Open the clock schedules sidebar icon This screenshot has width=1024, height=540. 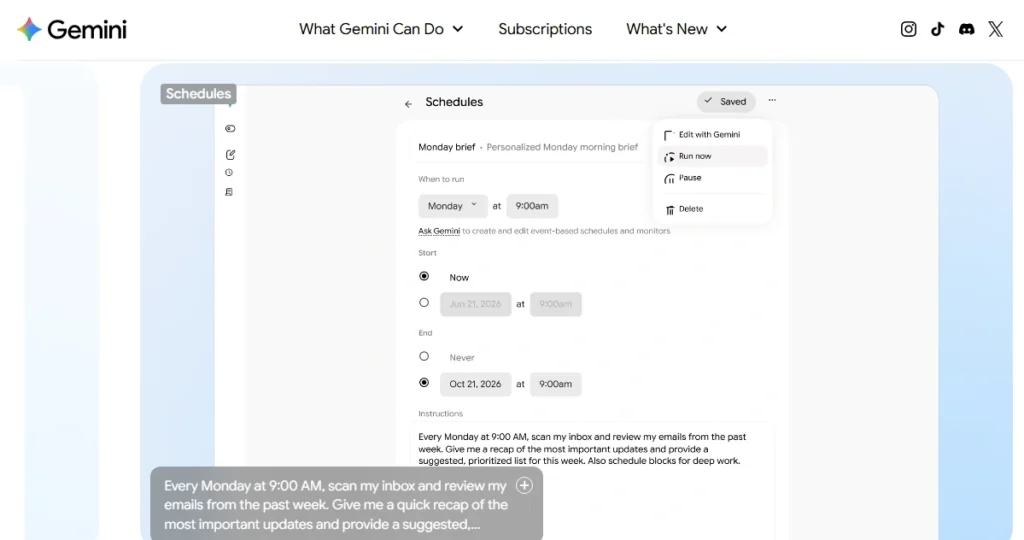(229, 173)
